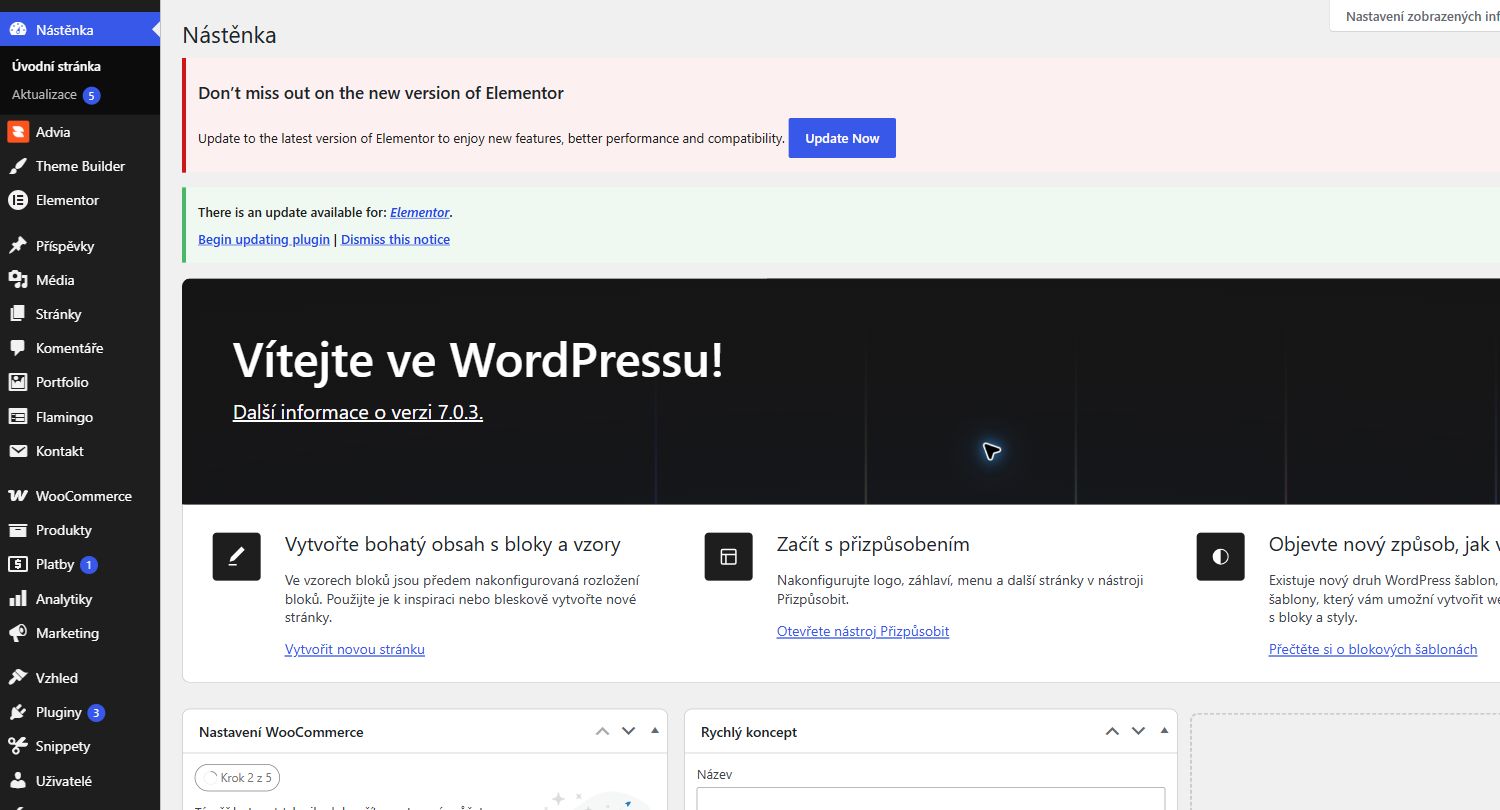Click the Snippety scissors icon
1500x810 pixels.
pos(18,746)
